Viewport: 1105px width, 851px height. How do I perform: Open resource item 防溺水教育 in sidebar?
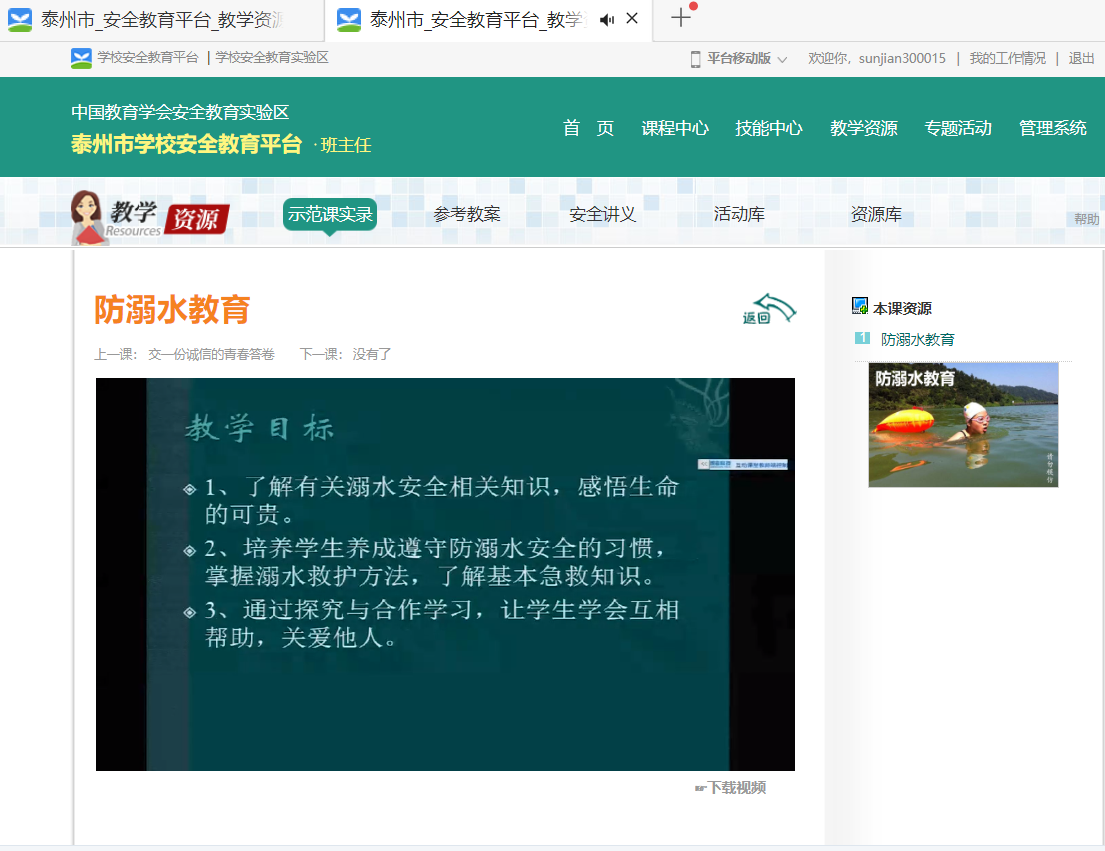[918, 340]
